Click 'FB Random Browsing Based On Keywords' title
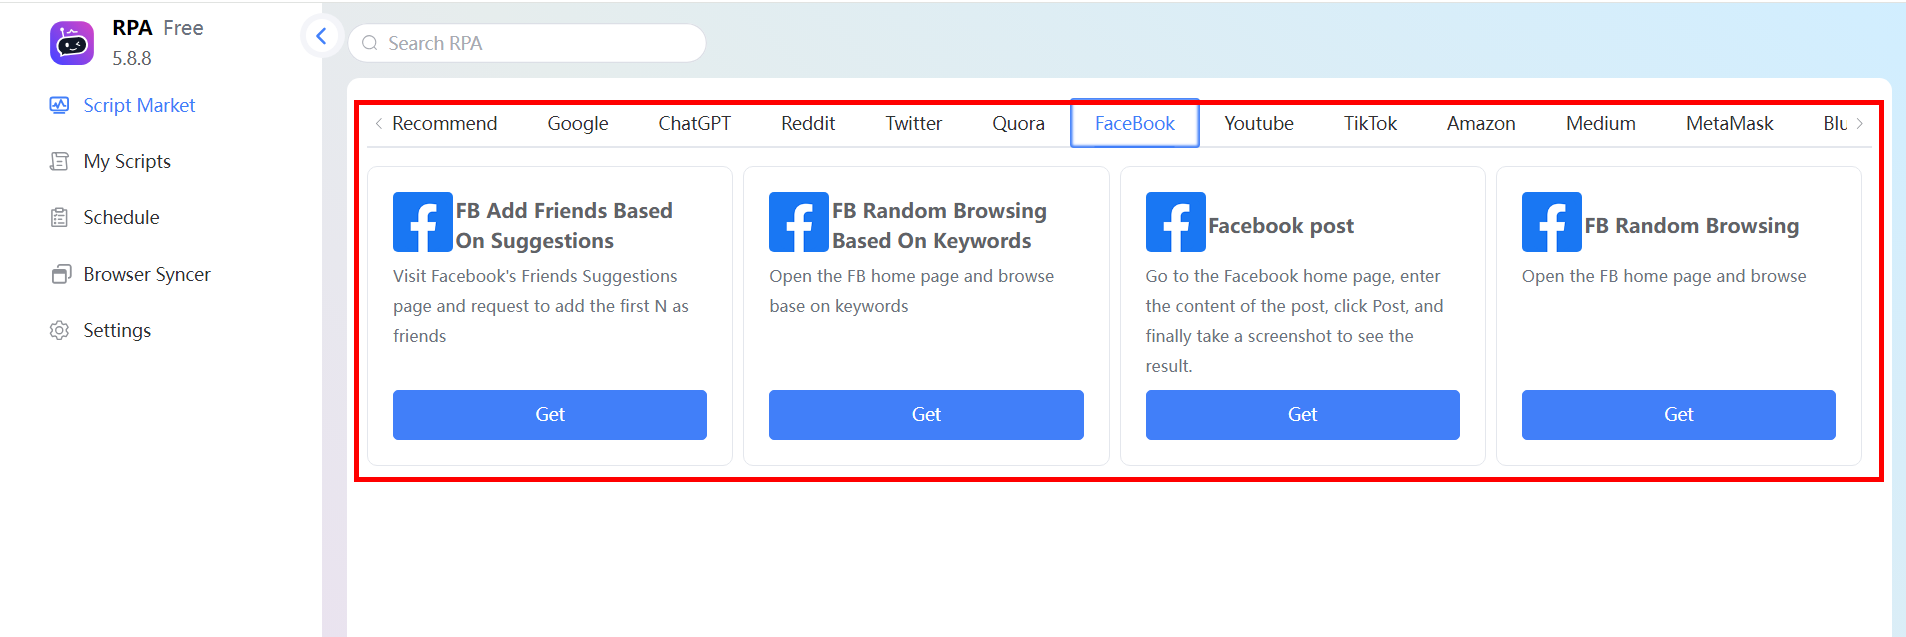Screen dimensions: 1906x637 [x=939, y=225]
